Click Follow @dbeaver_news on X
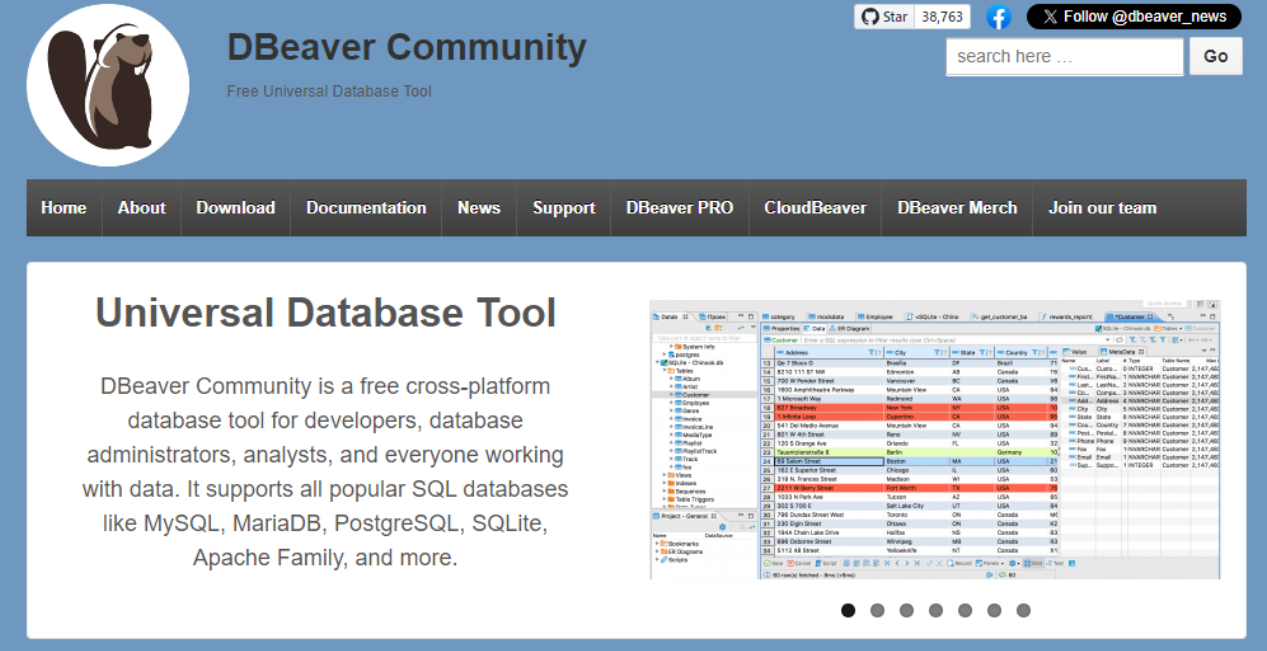Image resolution: width=1267 pixels, height=651 pixels. click(1134, 17)
